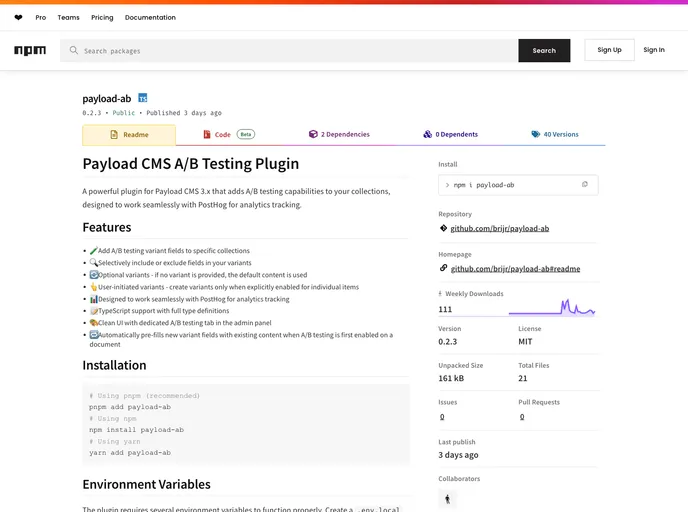688x512 pixels.
Task: Open the Pro menu item
Action: coord(41,18)
